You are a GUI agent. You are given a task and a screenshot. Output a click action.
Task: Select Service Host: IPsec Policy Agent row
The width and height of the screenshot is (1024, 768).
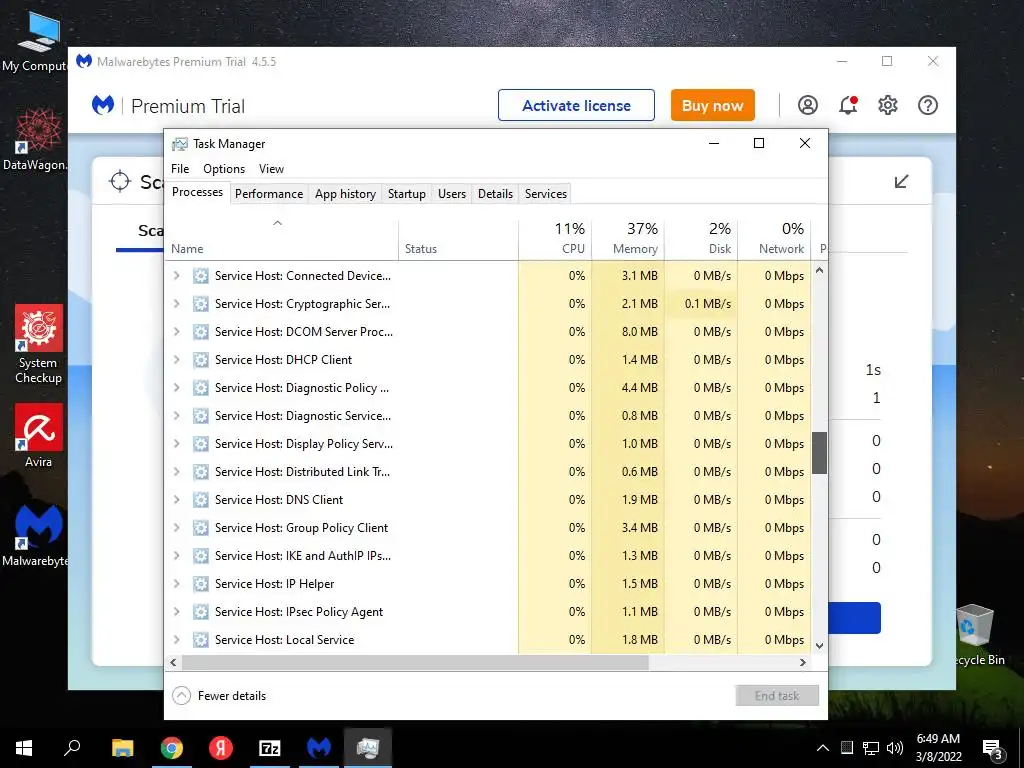[488, 612]
